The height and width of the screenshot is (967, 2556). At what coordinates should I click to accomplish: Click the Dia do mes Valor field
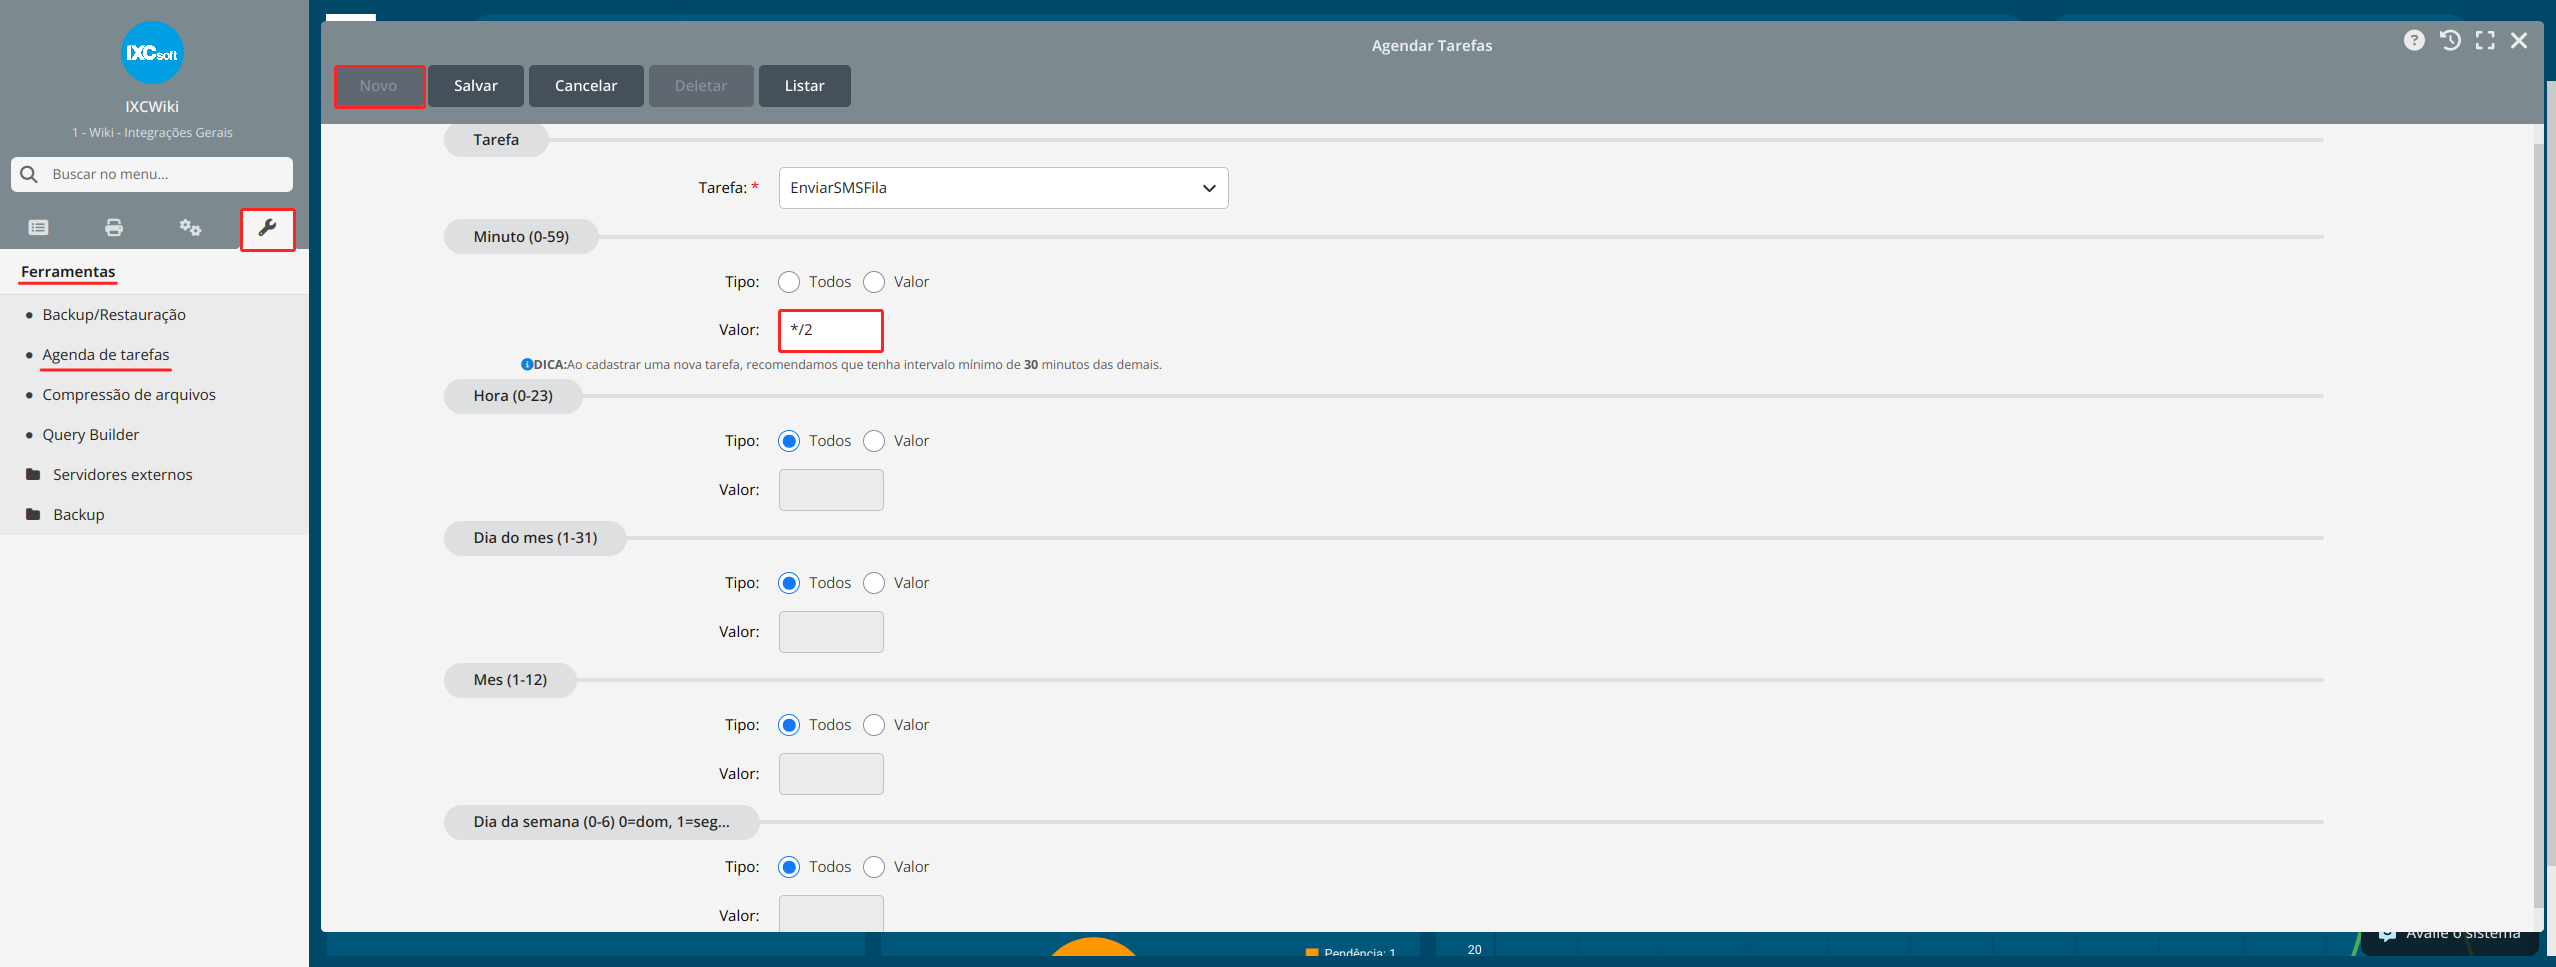tap(831, 632)
